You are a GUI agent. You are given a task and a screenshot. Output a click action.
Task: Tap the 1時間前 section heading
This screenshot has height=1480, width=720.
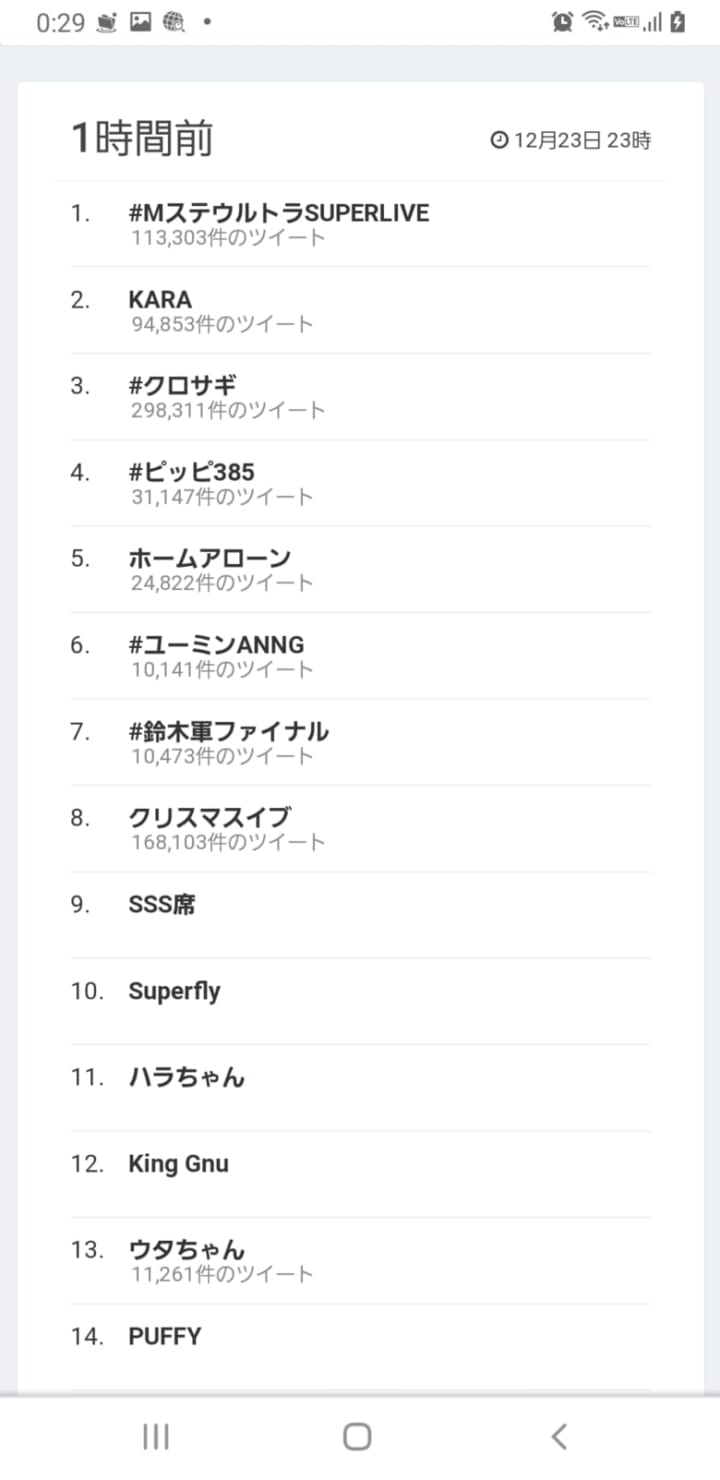click(x=141, y=139)
